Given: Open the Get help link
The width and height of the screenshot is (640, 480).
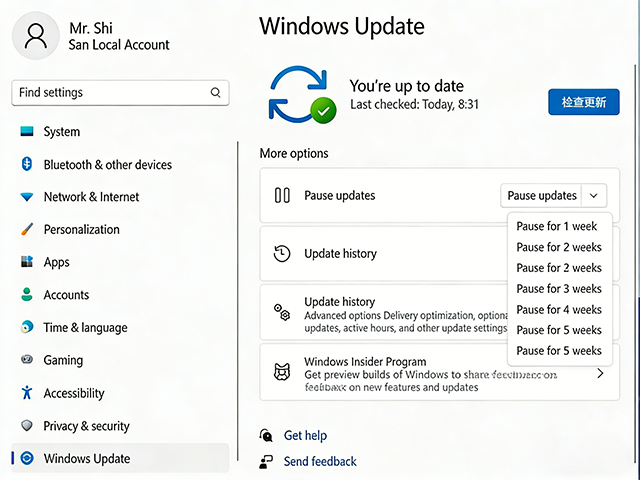Looking at the screenshot, I should [305, 436].
